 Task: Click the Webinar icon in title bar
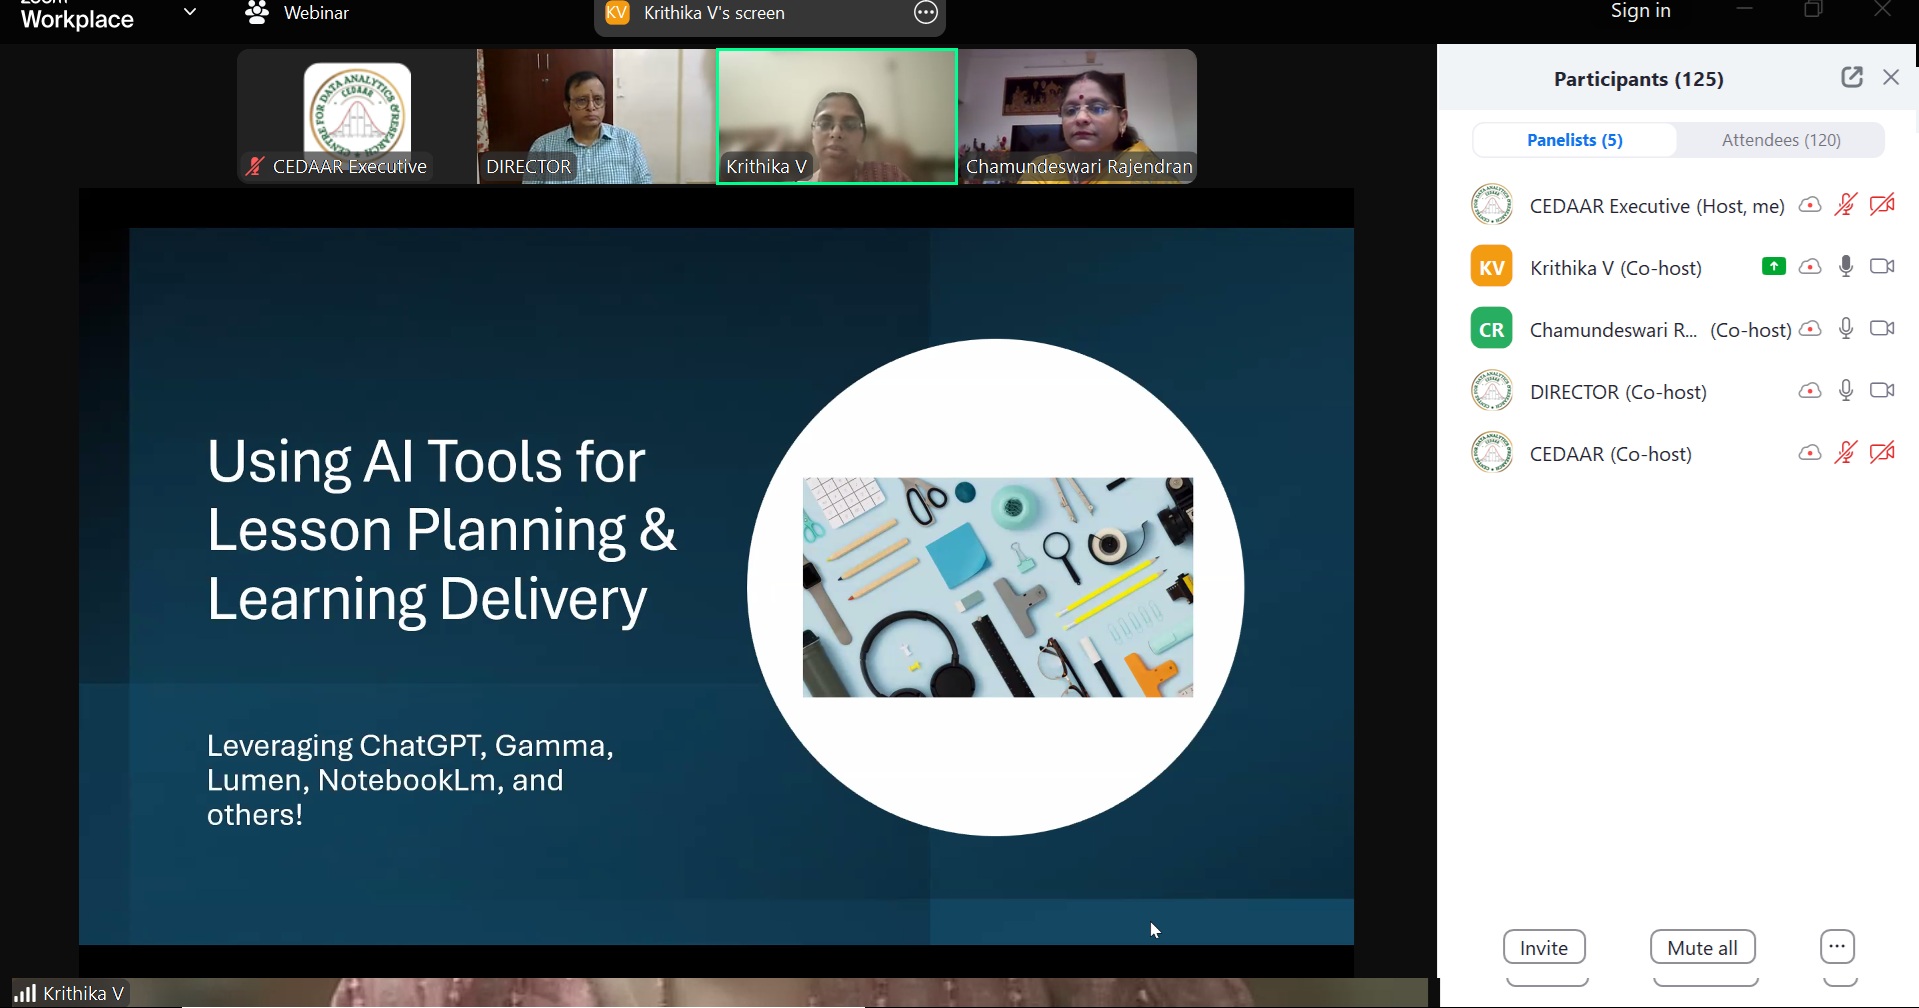click(257, 13)
